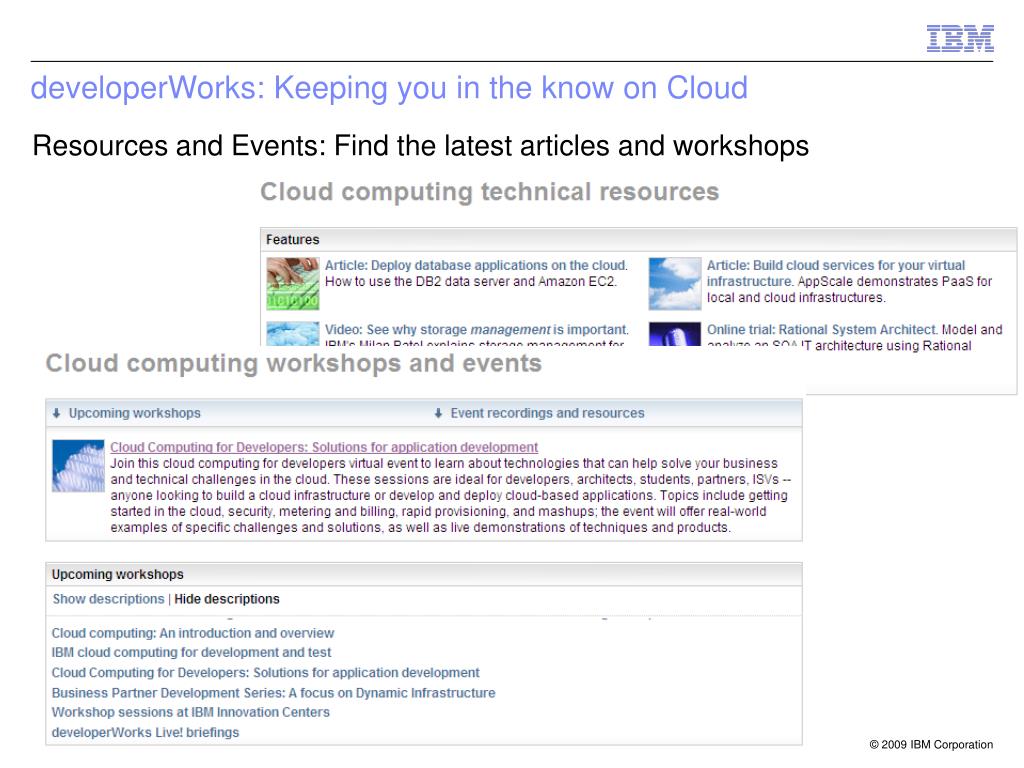Jump to Event recordings and resources
This screenshot has width=1024, height=768.
click(547, 413)
